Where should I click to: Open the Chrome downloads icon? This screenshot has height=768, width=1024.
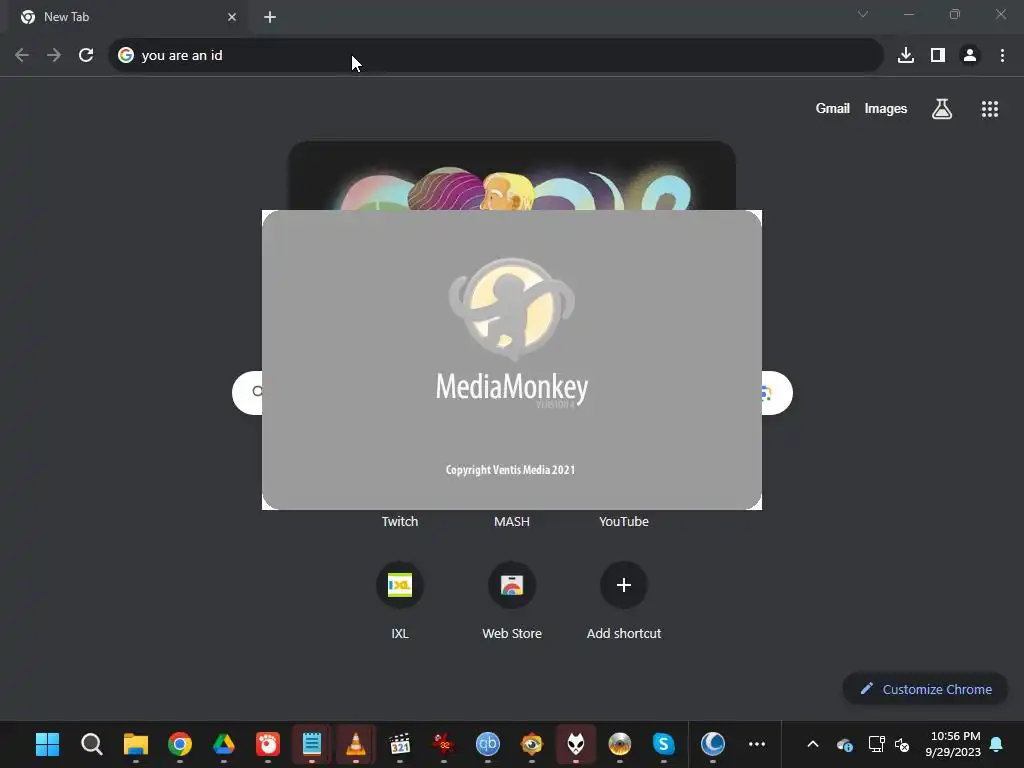point(906,56)
